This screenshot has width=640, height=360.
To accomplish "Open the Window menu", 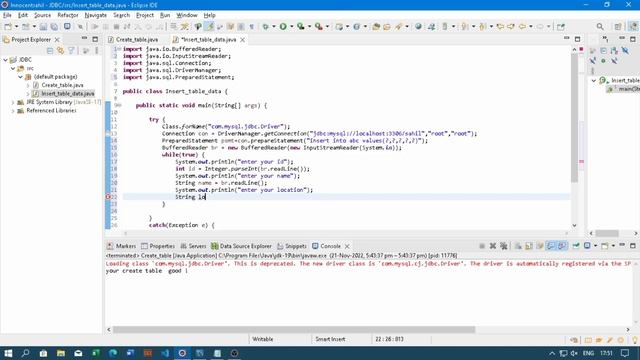I will (x=187, y=15).
